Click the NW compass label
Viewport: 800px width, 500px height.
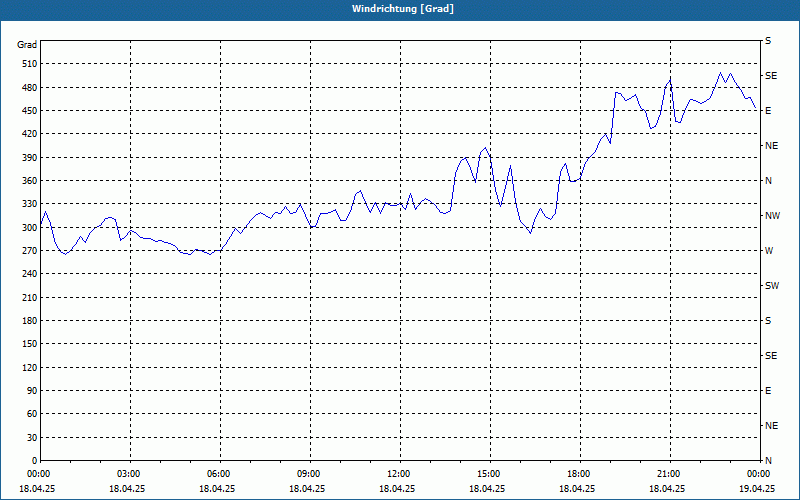point(772,216)
